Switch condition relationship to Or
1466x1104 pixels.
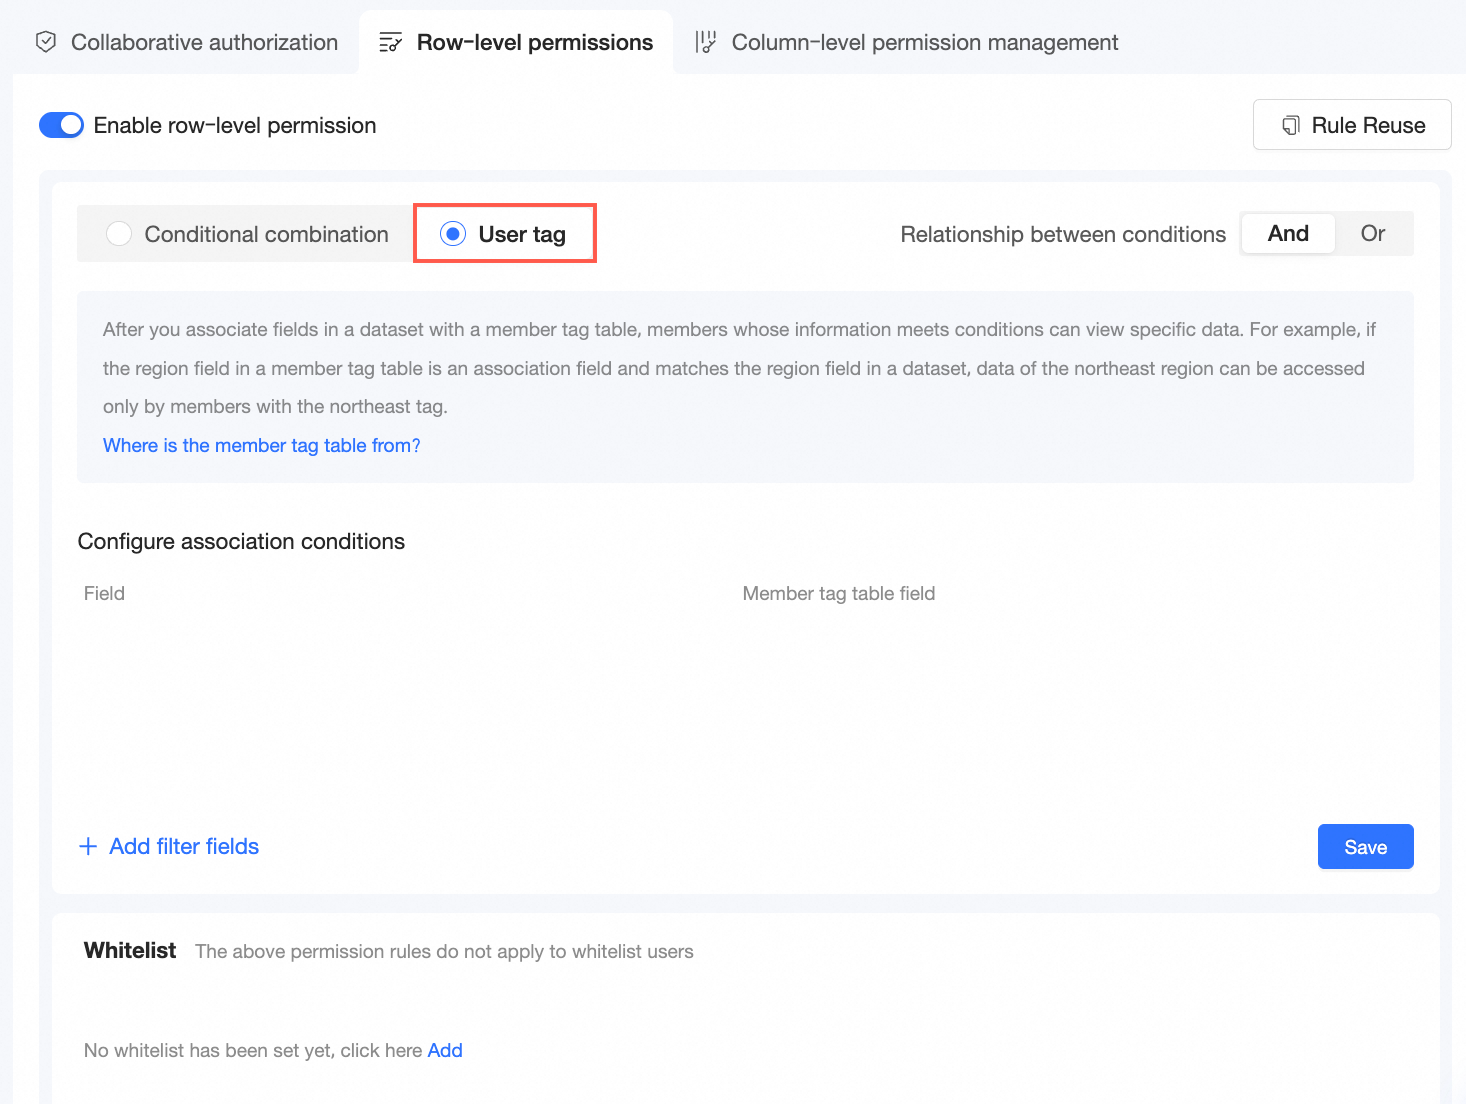tap(1372, 234)
